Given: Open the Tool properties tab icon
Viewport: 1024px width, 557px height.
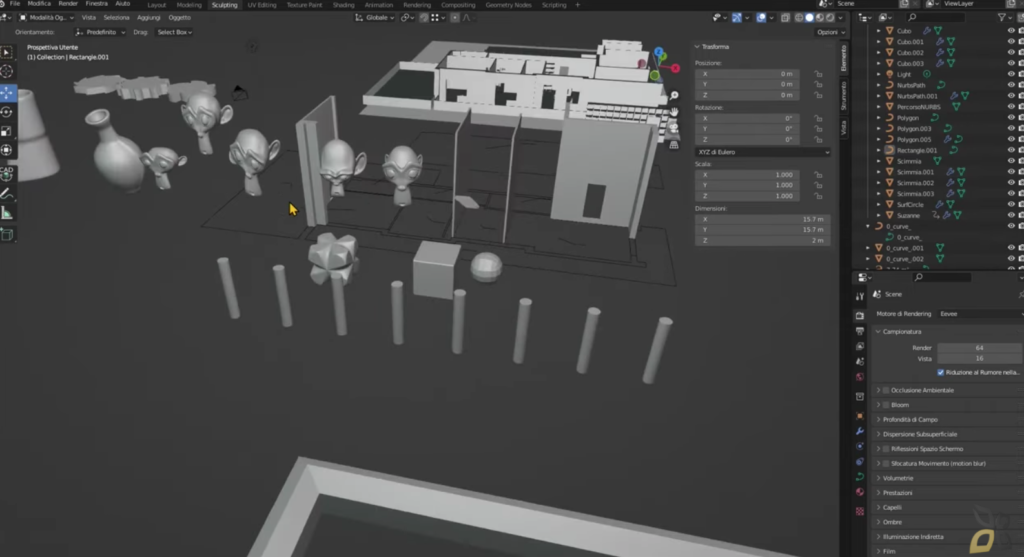Looking at the screenshot, I should 859,296.
